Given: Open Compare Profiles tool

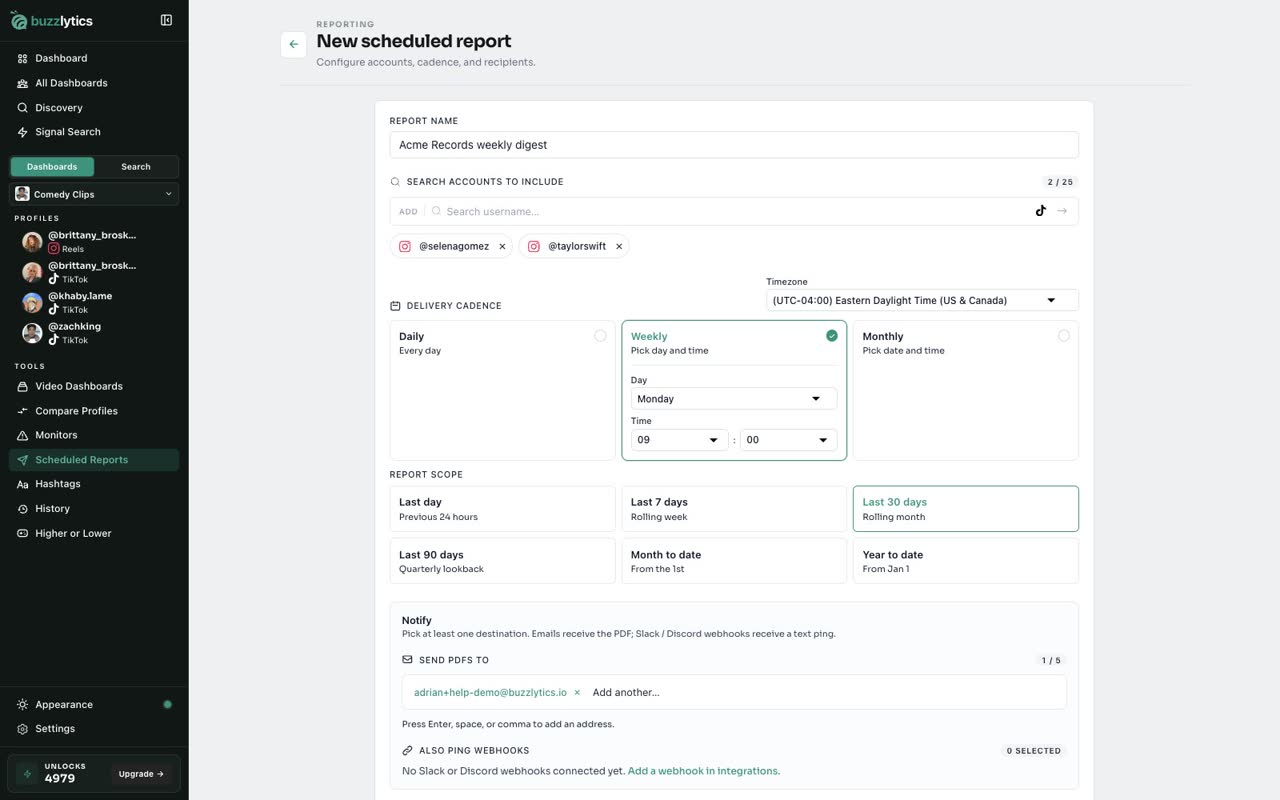Looking at the screenshot, I should [94, 411].
